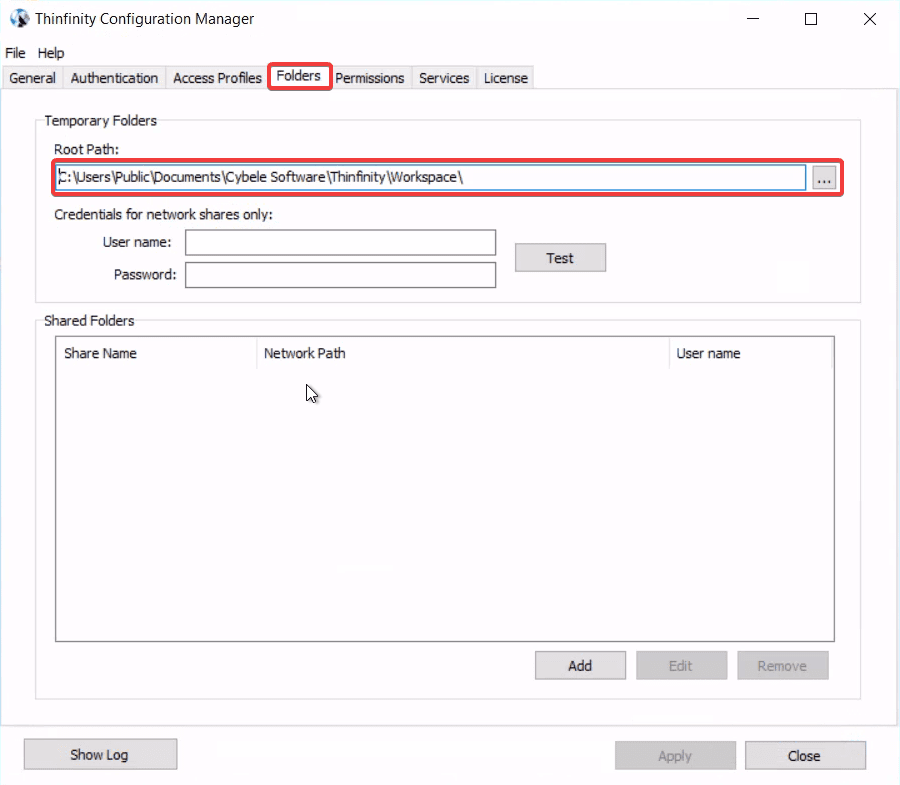Open the browse dialog with the ellipsis button

click(822, 177)
